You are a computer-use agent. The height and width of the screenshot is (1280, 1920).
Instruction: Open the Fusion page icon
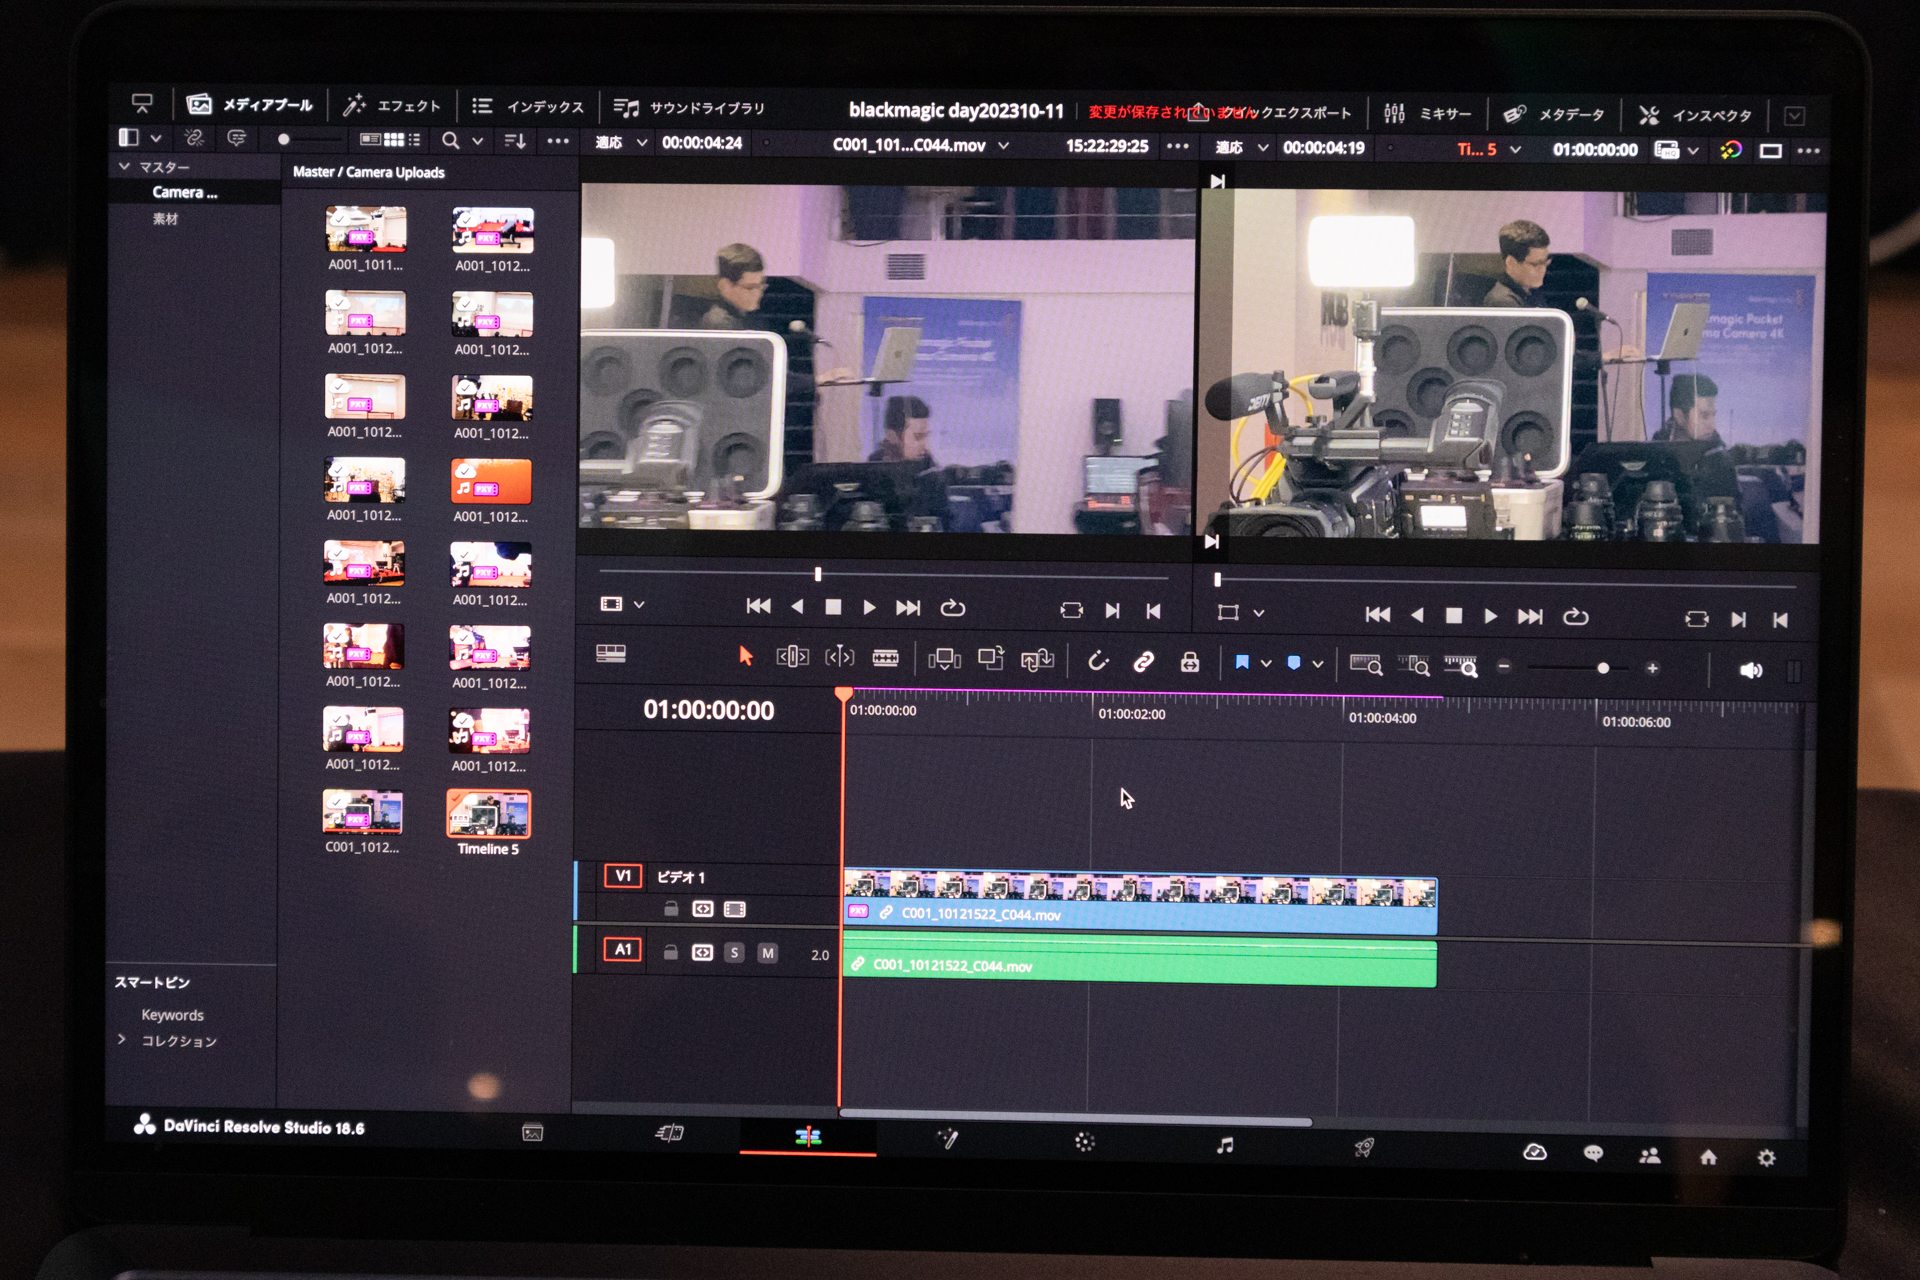(948, 1140)
